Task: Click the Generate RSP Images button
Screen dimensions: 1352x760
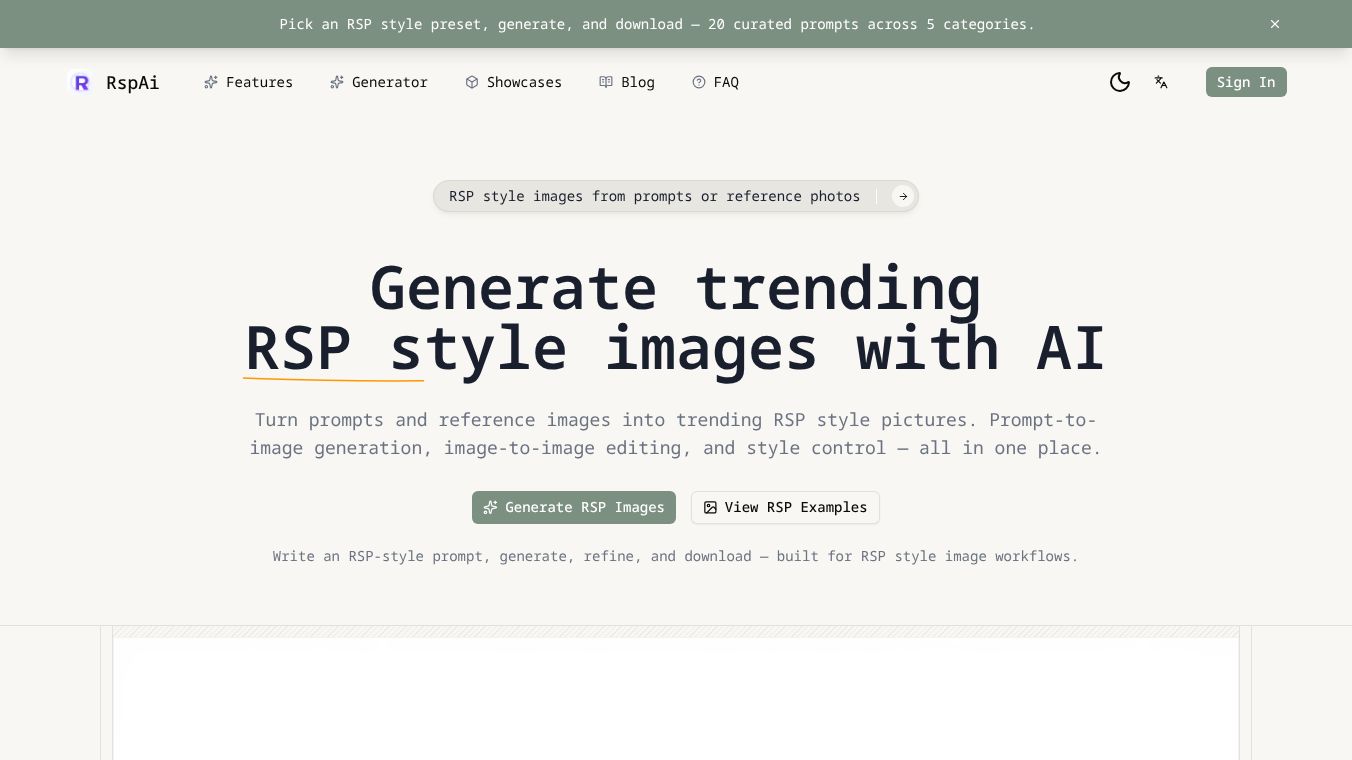Action: (x=574, y=507)
